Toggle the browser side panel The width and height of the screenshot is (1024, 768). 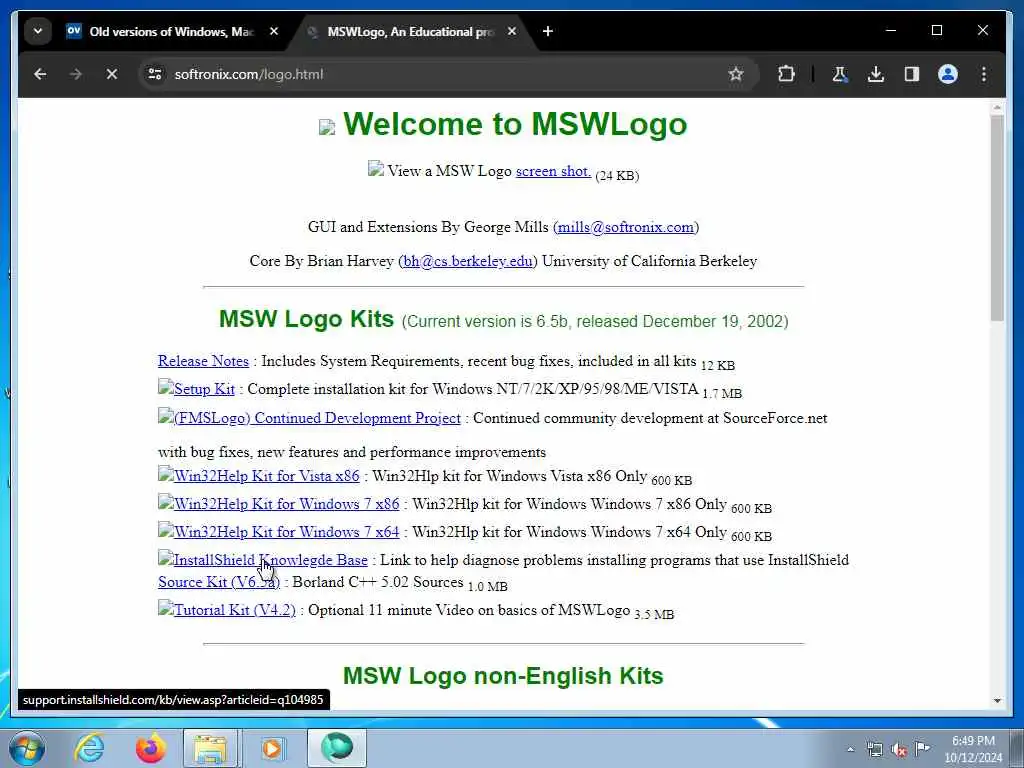tap(912, 74)
